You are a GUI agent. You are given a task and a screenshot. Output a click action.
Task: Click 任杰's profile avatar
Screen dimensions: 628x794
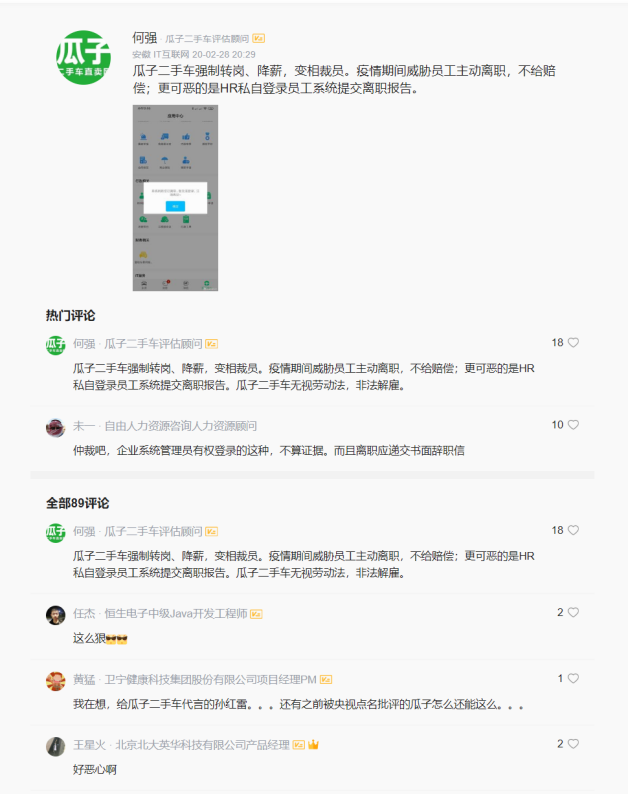[56, 615]
